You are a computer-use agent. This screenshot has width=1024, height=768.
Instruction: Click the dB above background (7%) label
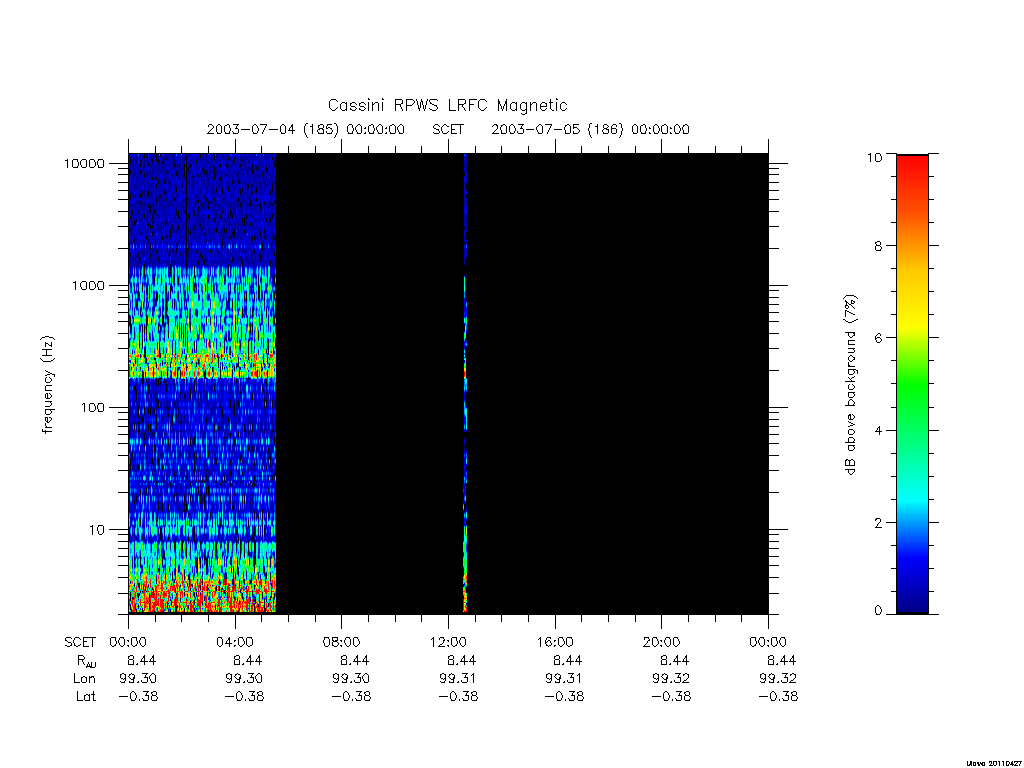[850, 385]
